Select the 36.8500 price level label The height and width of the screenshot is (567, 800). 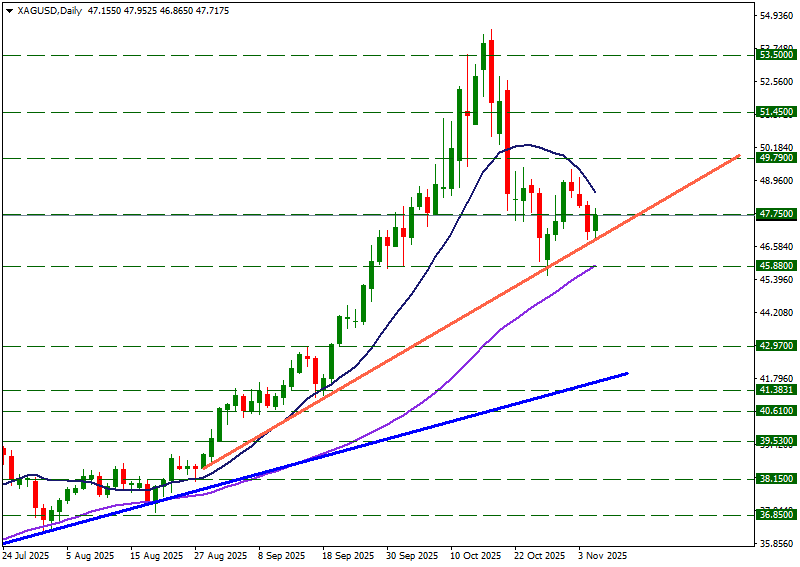(x=776, y=515)
